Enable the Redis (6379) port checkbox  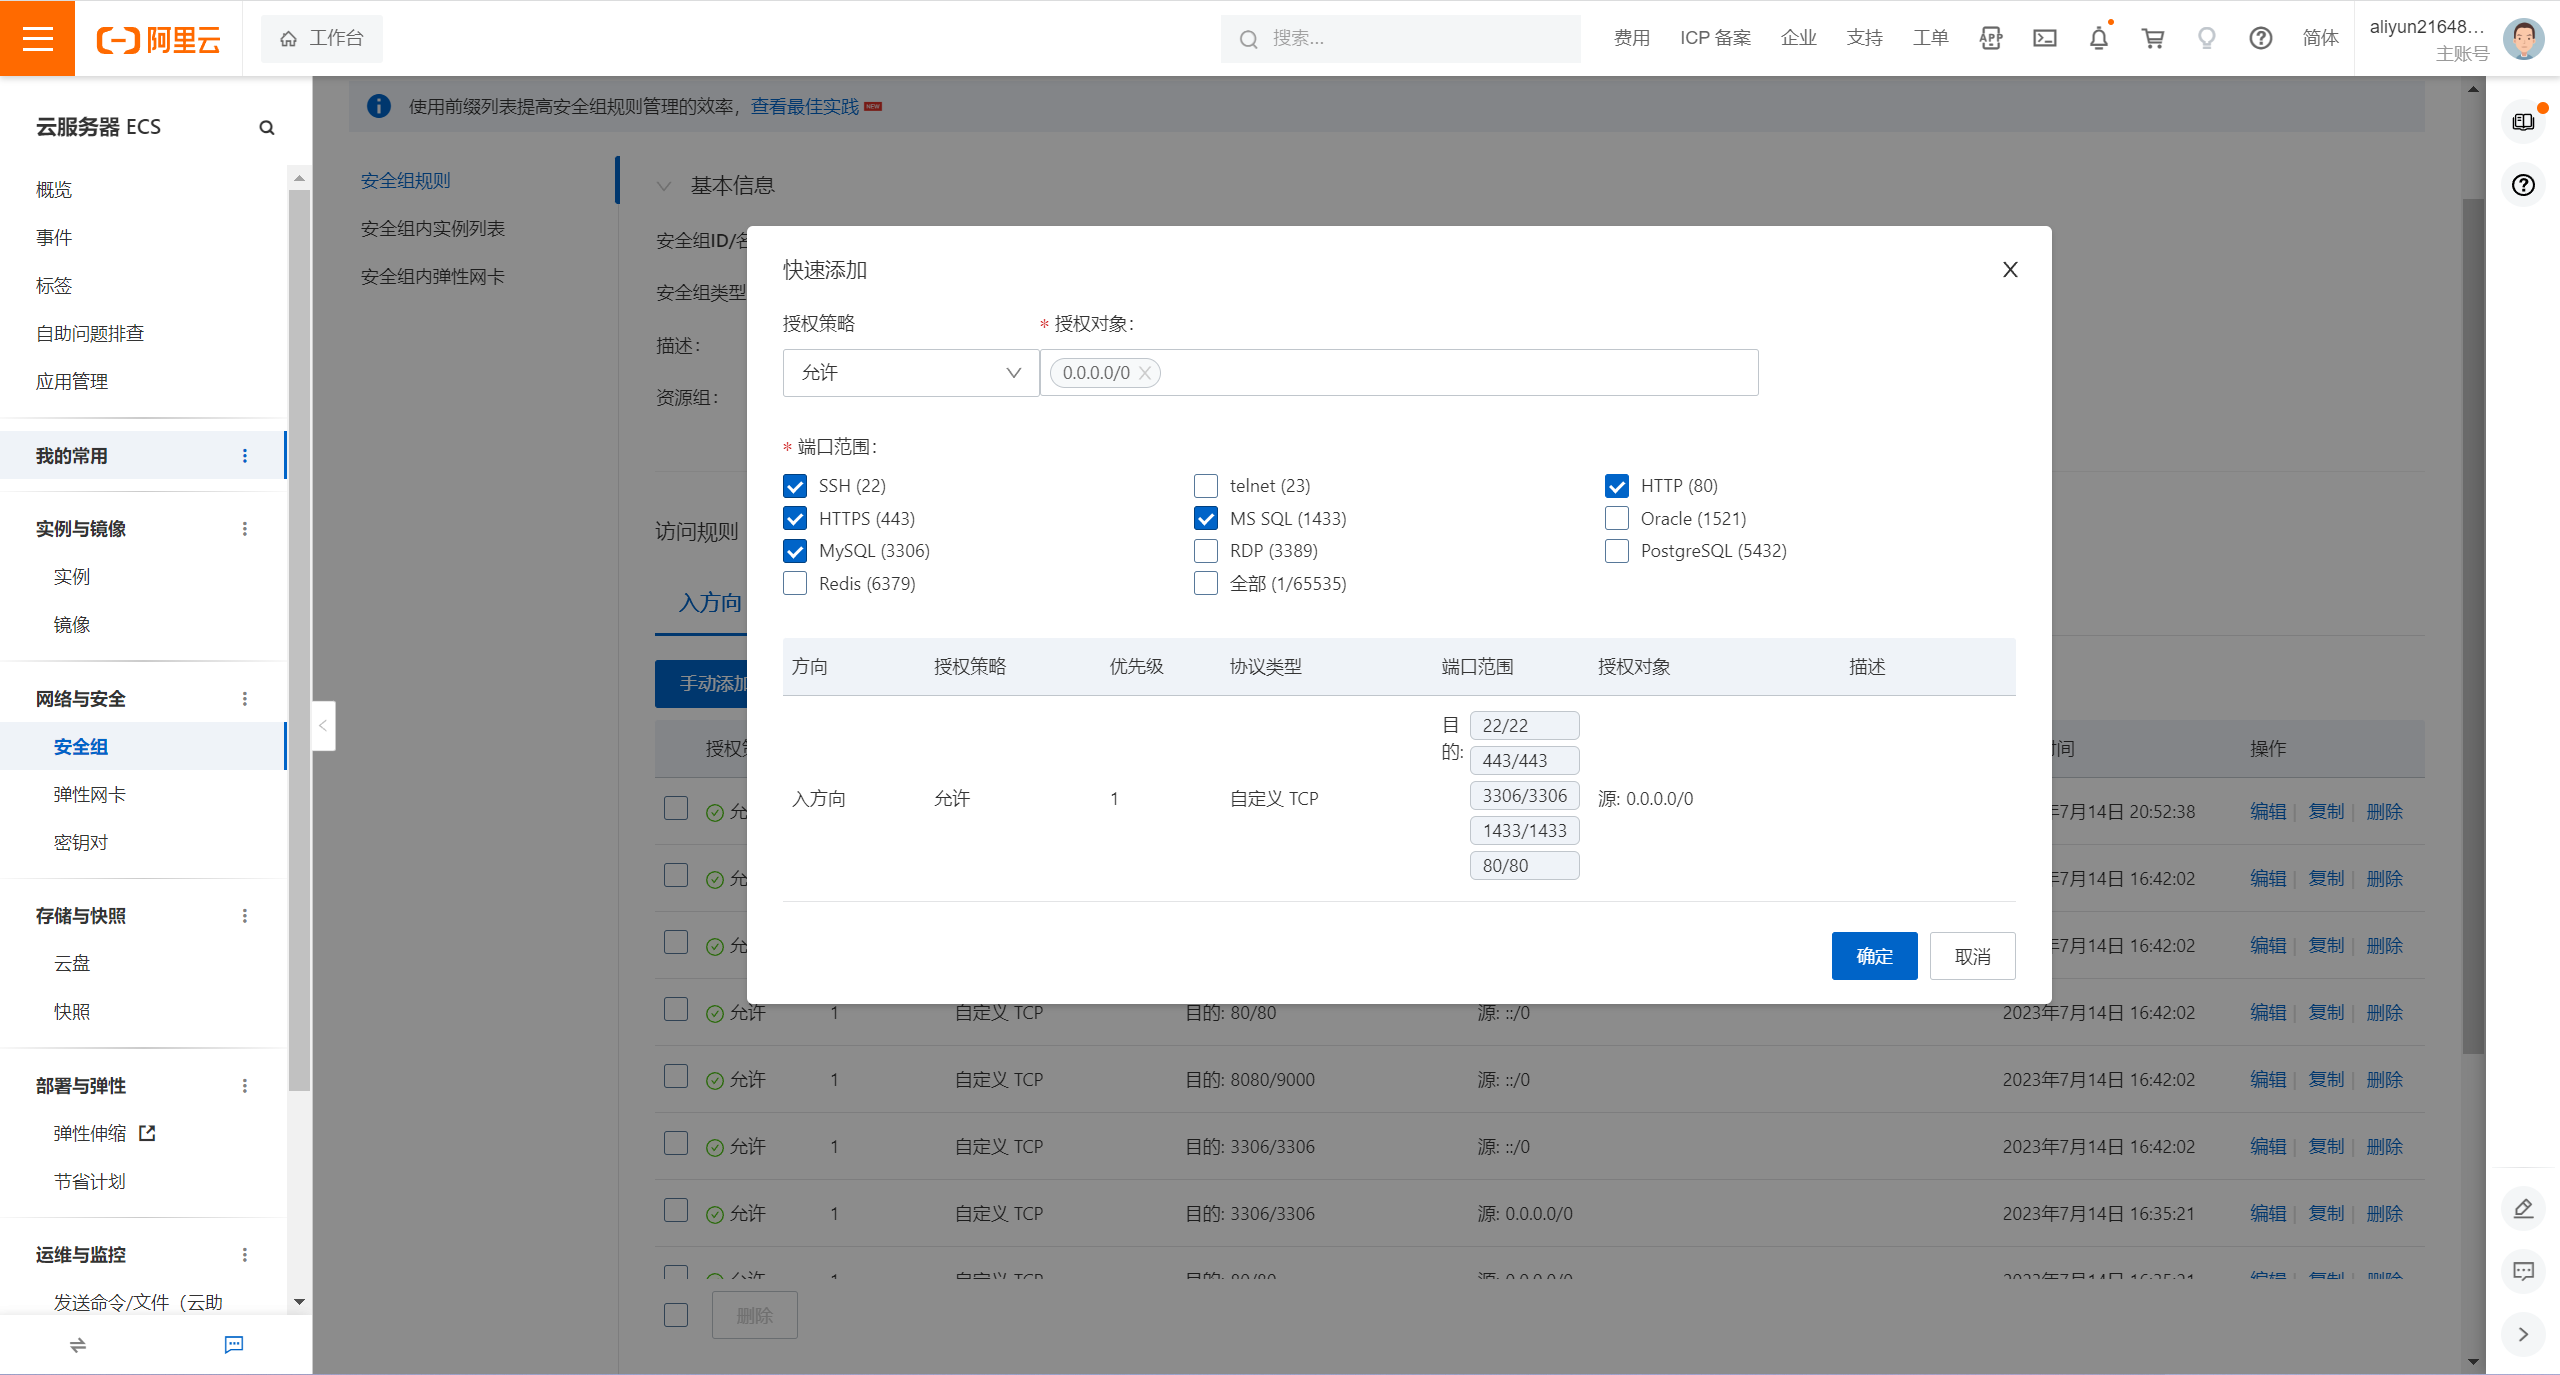[x=795, y=584]
